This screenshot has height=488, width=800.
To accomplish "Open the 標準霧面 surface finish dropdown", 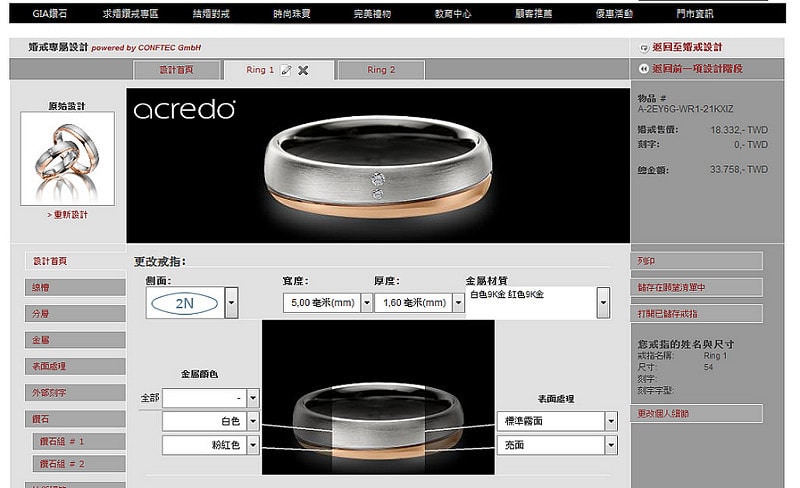I will pos(610,421).
